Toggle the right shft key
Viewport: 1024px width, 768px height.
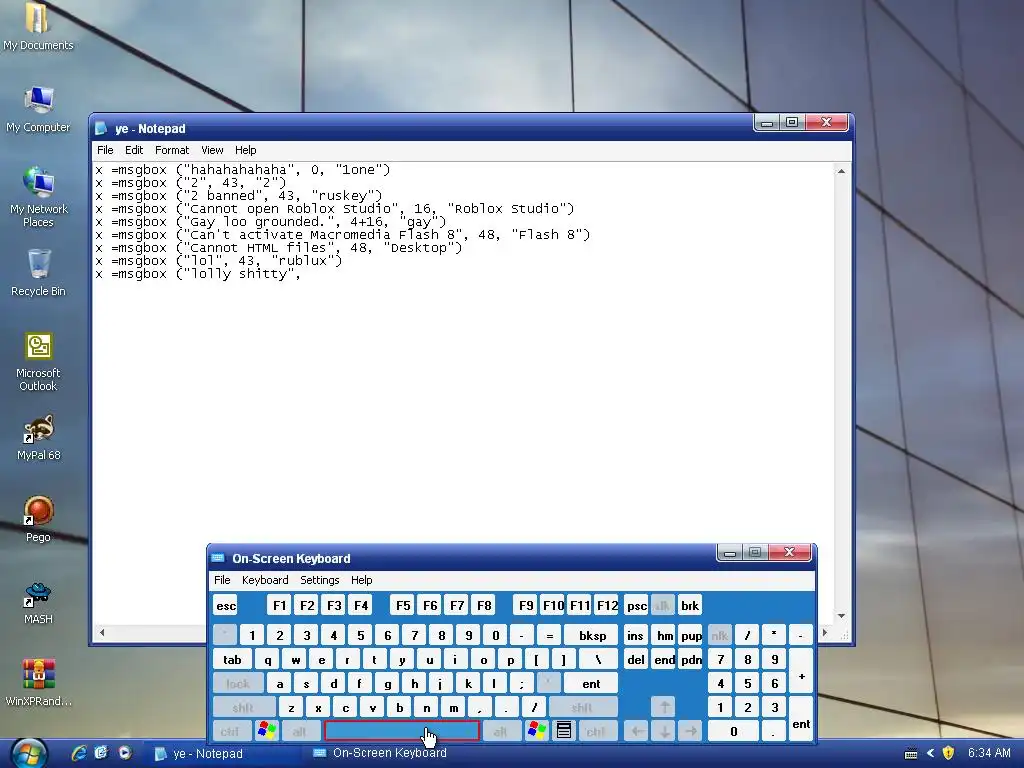coord(583,707)
